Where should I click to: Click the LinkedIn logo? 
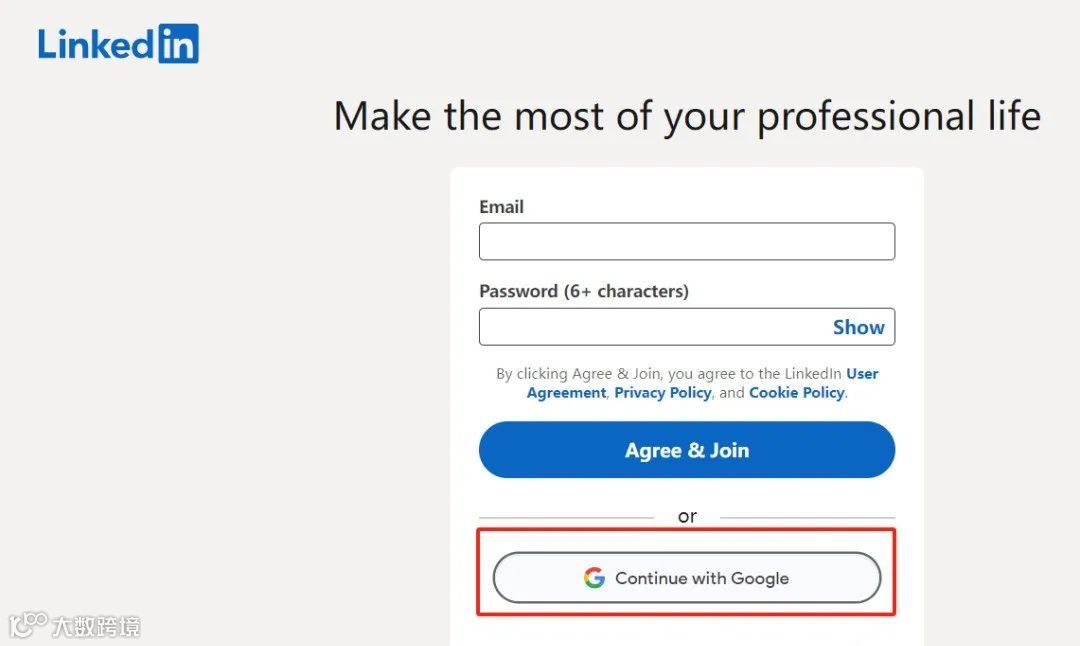click(x=118, y=44)
